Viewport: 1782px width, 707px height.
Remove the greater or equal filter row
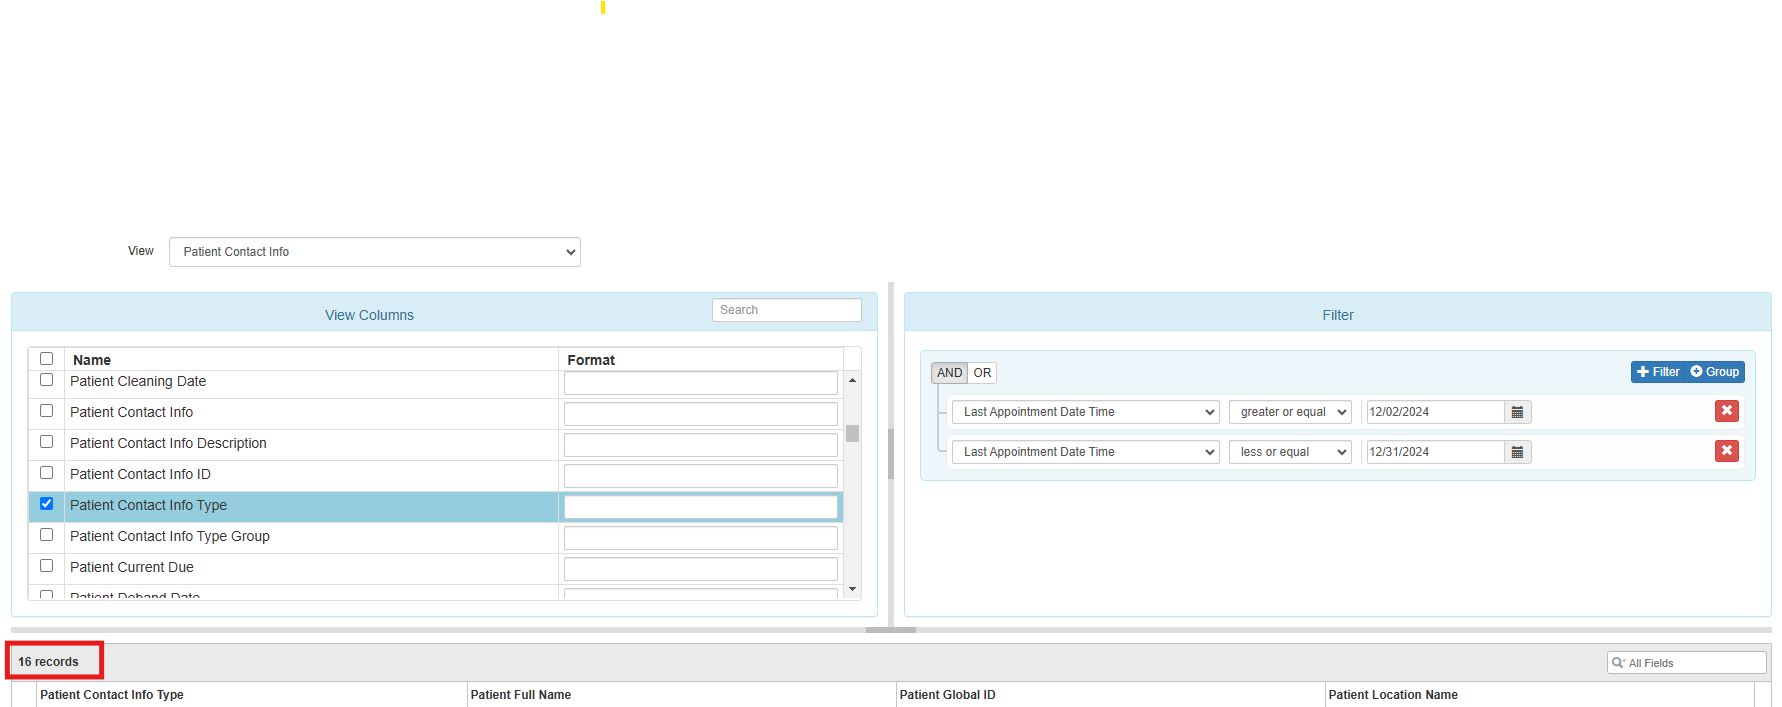pos(1726,411)
